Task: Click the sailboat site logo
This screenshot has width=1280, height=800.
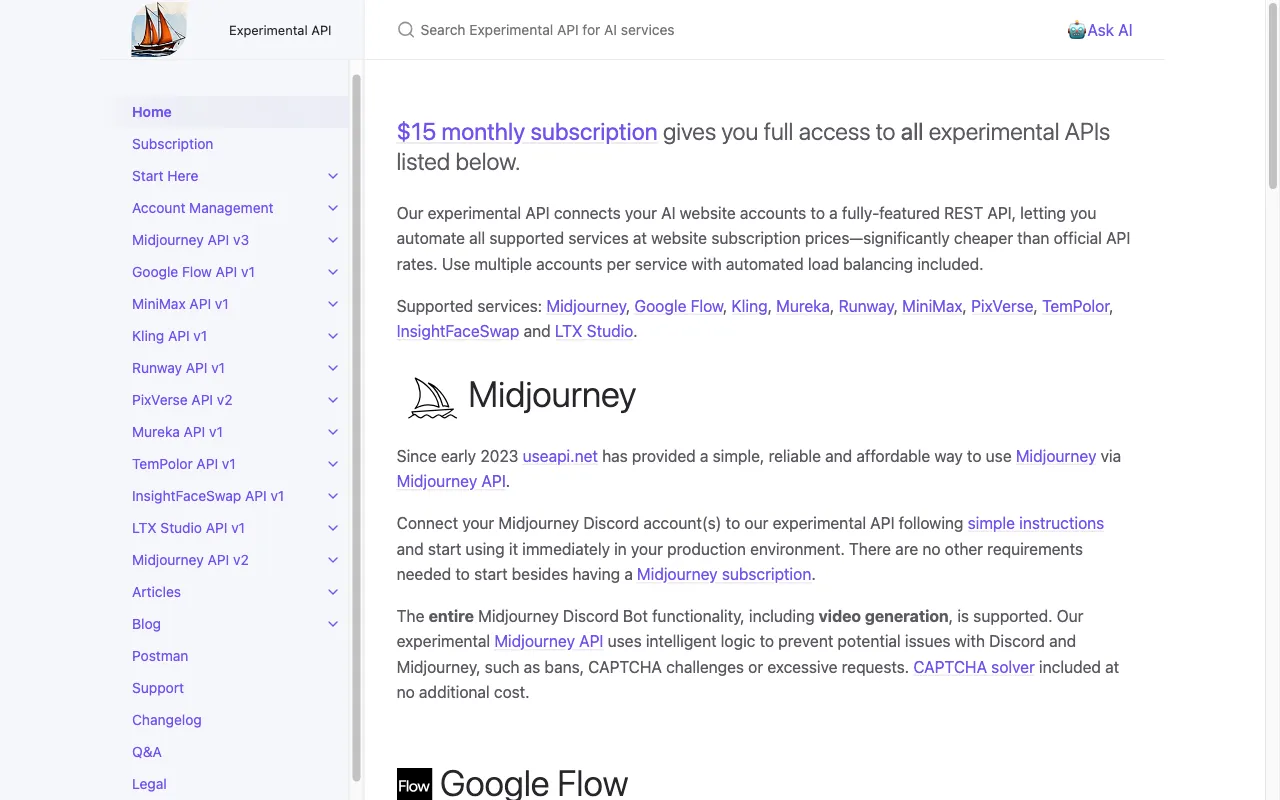Action: (160, 29)
